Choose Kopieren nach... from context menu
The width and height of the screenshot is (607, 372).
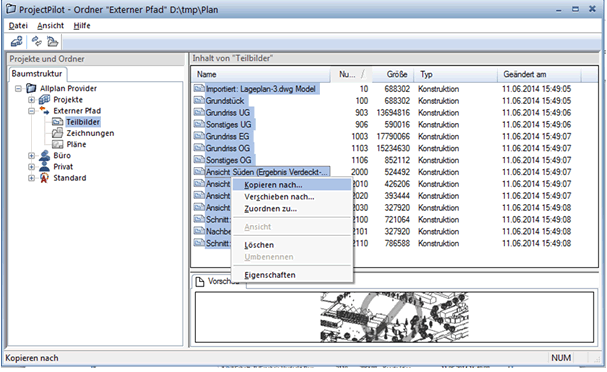[x=292, y=185]
